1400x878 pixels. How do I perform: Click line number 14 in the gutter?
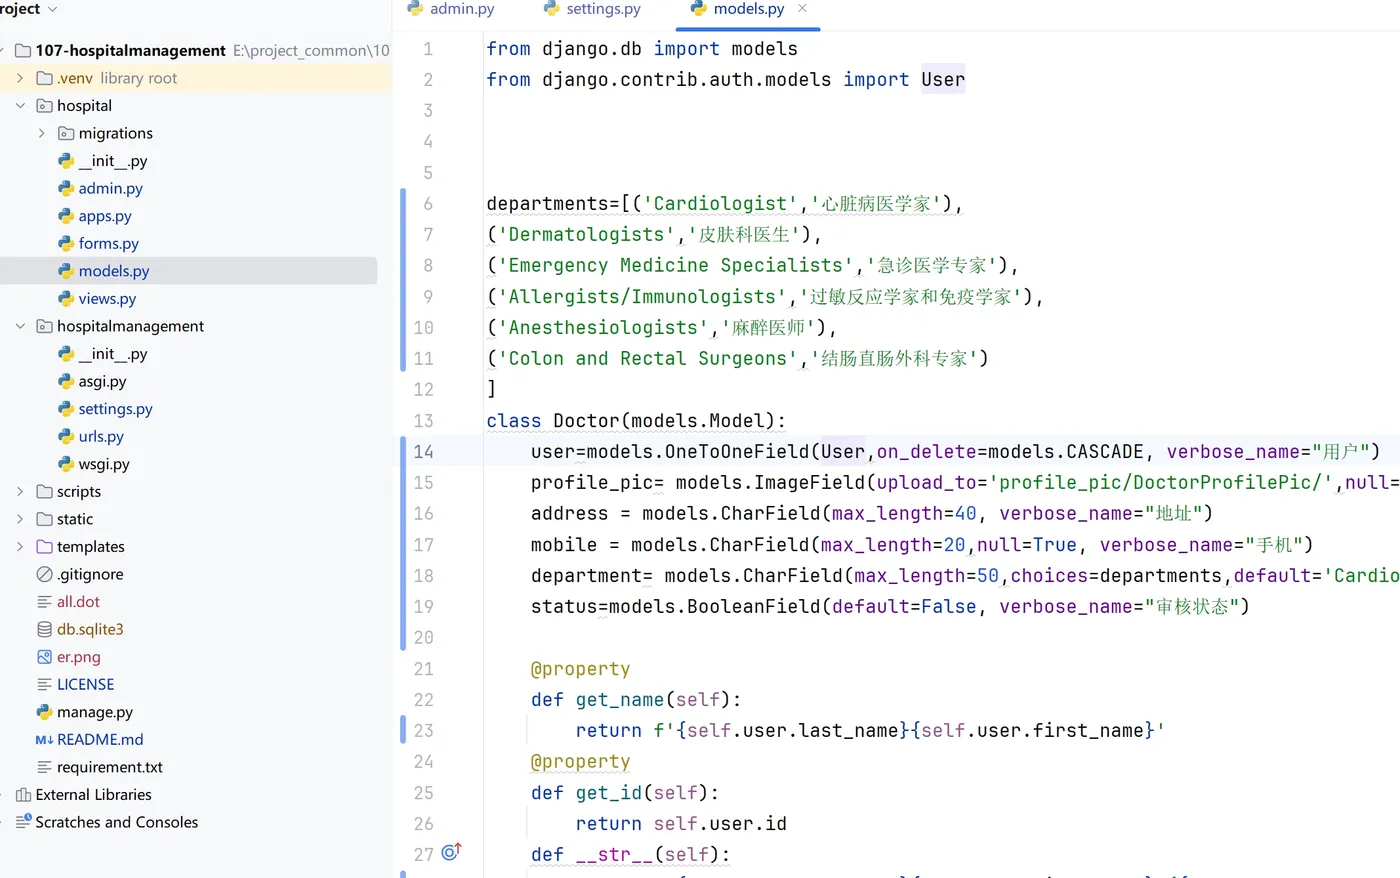pyautogui.click(x=423, y=452)
